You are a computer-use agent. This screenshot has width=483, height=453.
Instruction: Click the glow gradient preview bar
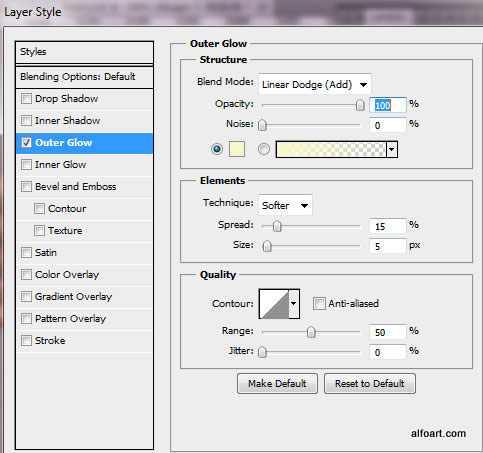tap(331, 149)
